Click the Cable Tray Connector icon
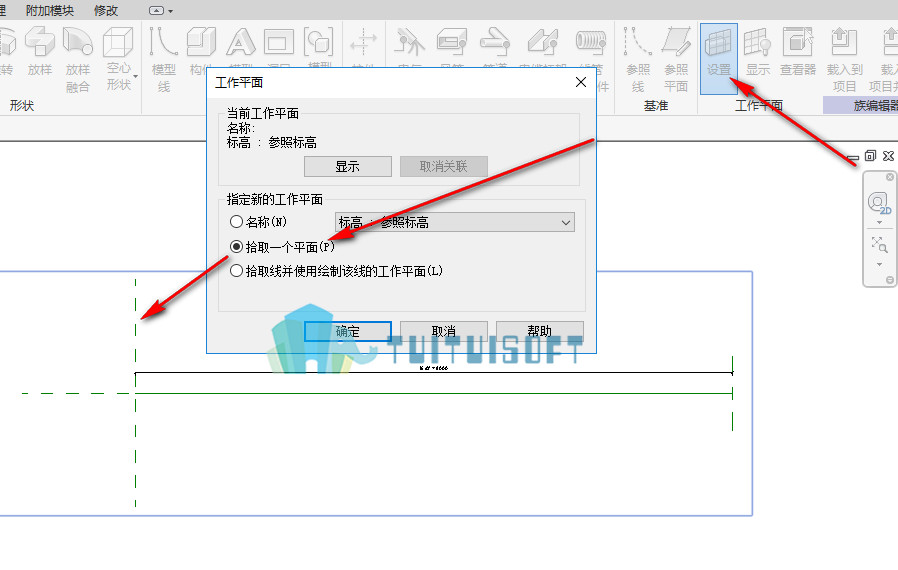The height and width of the screenshot is (570, 898). click(x=542, y=42)
